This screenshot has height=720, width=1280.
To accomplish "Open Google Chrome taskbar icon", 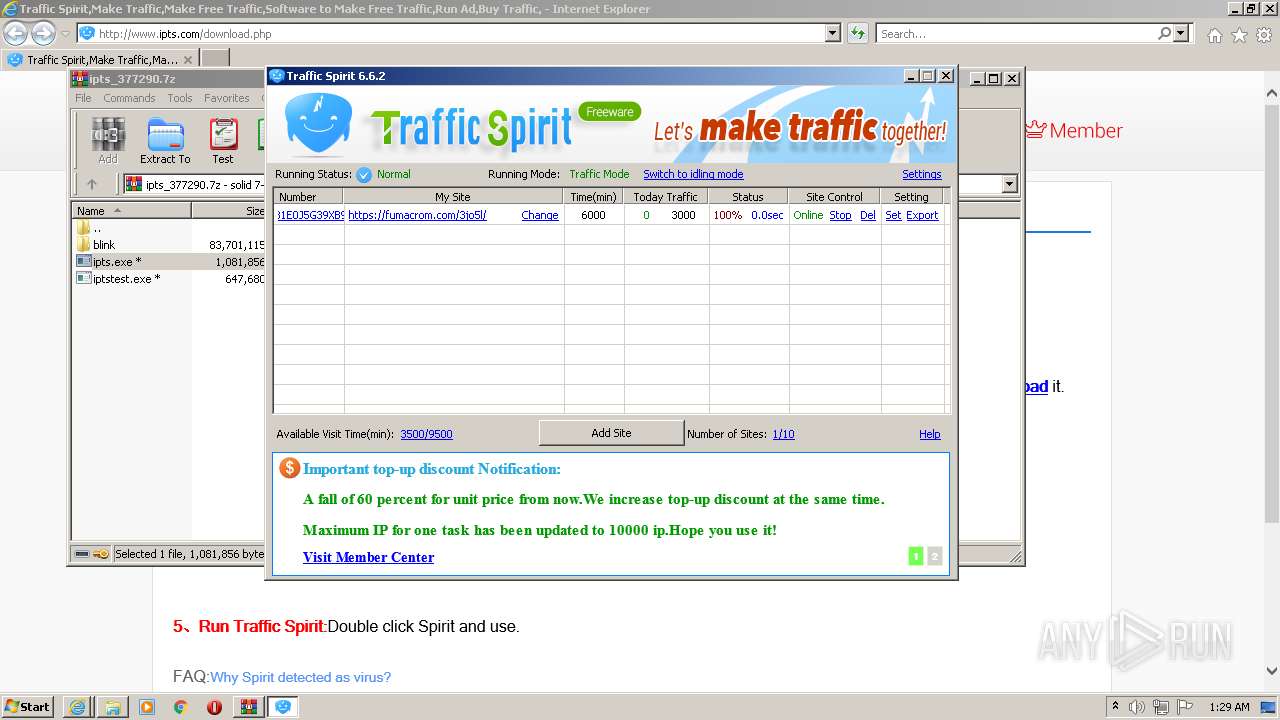I will click(180, 706).
